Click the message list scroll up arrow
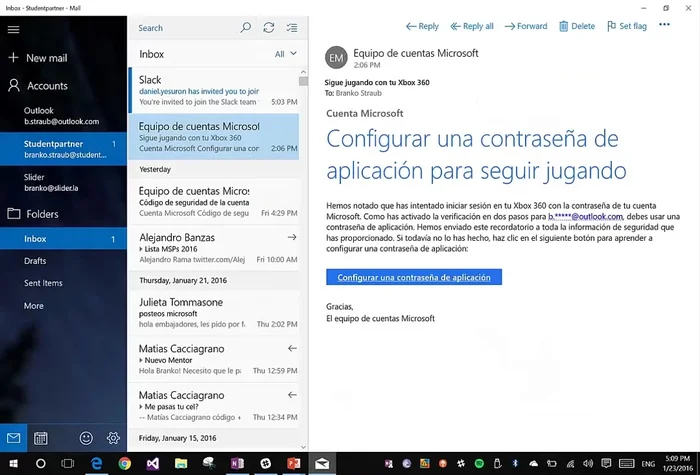Image resolution: width=700 pixels, height=475 pixels. pyautogui.click(x=304, y=72)
